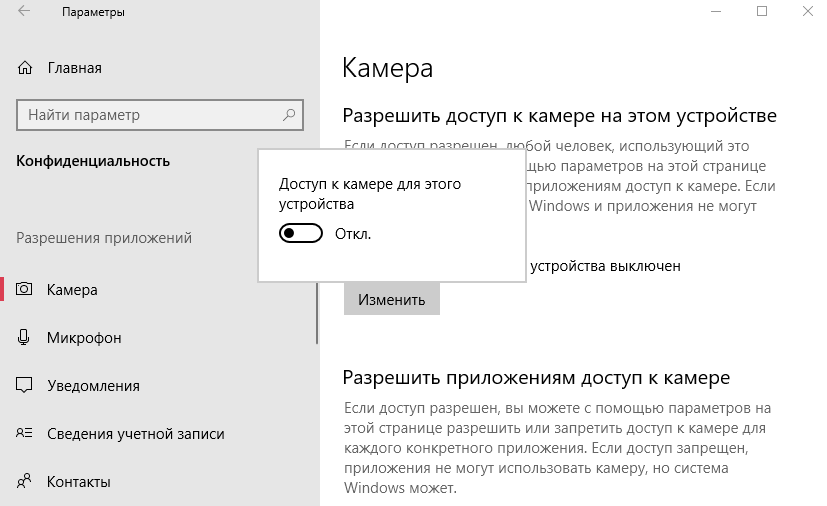Viewport: 827px width, 506px height.
Task: Click the Уведомления notification icon
Action: click(x=25, y=386)
